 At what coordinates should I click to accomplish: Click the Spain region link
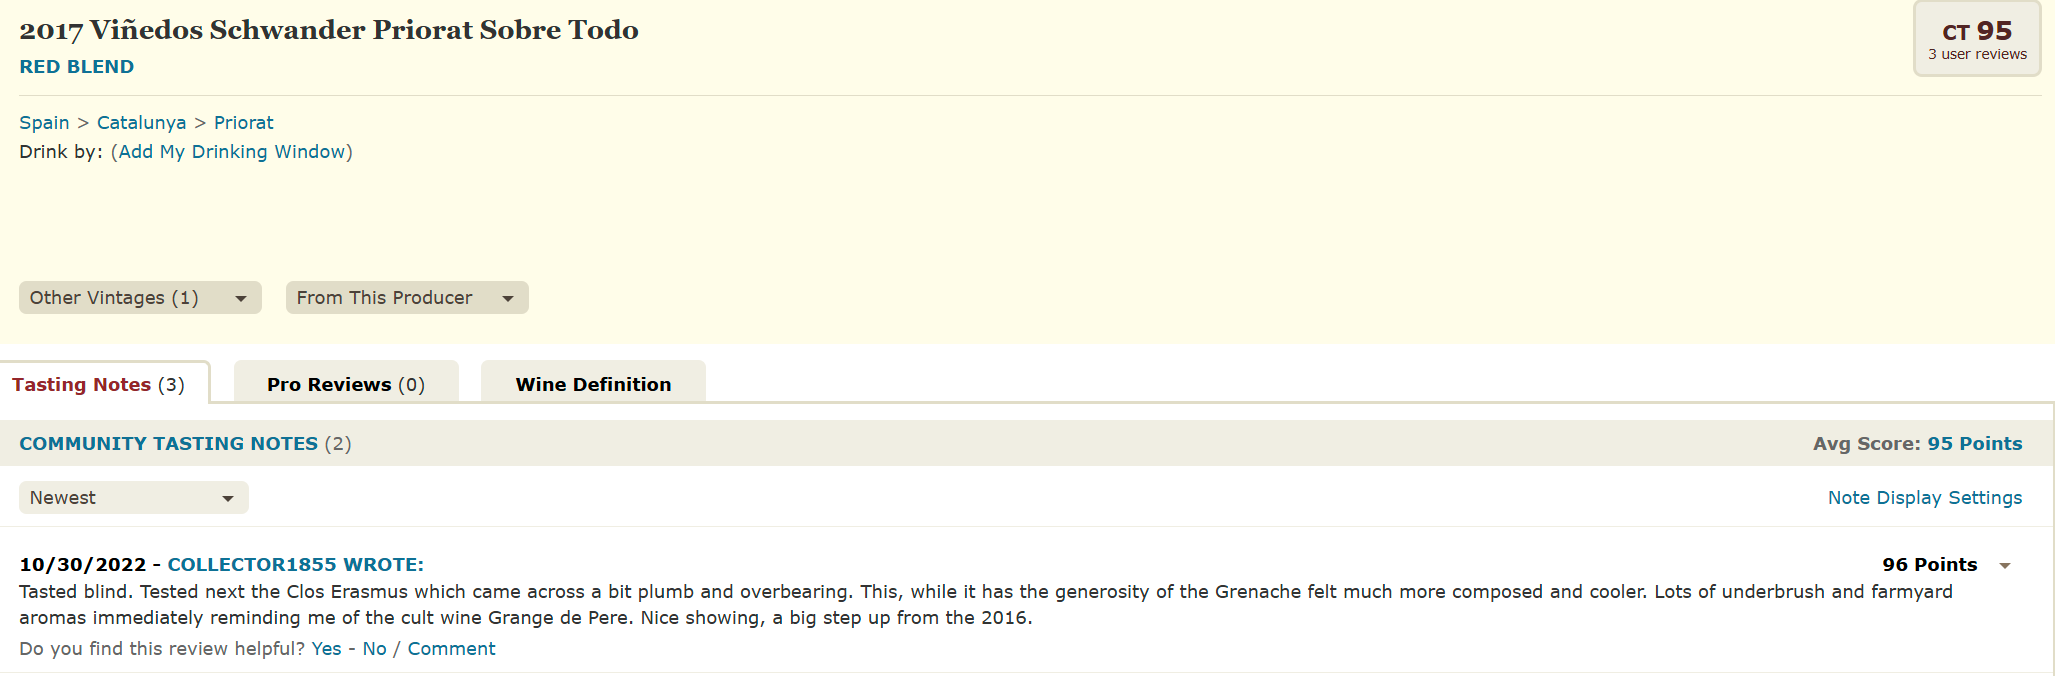point(44,123)
